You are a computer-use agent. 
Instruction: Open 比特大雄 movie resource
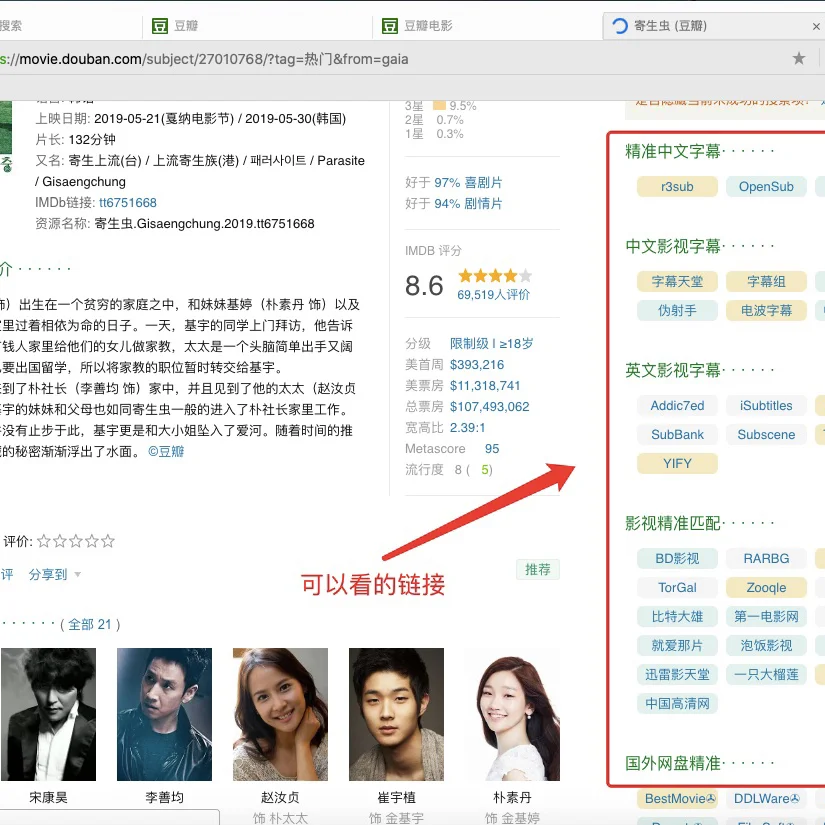pos(677,616)
